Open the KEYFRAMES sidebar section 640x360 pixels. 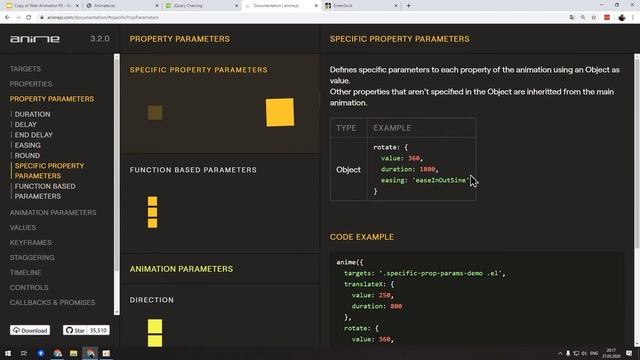tap(31, 242)
